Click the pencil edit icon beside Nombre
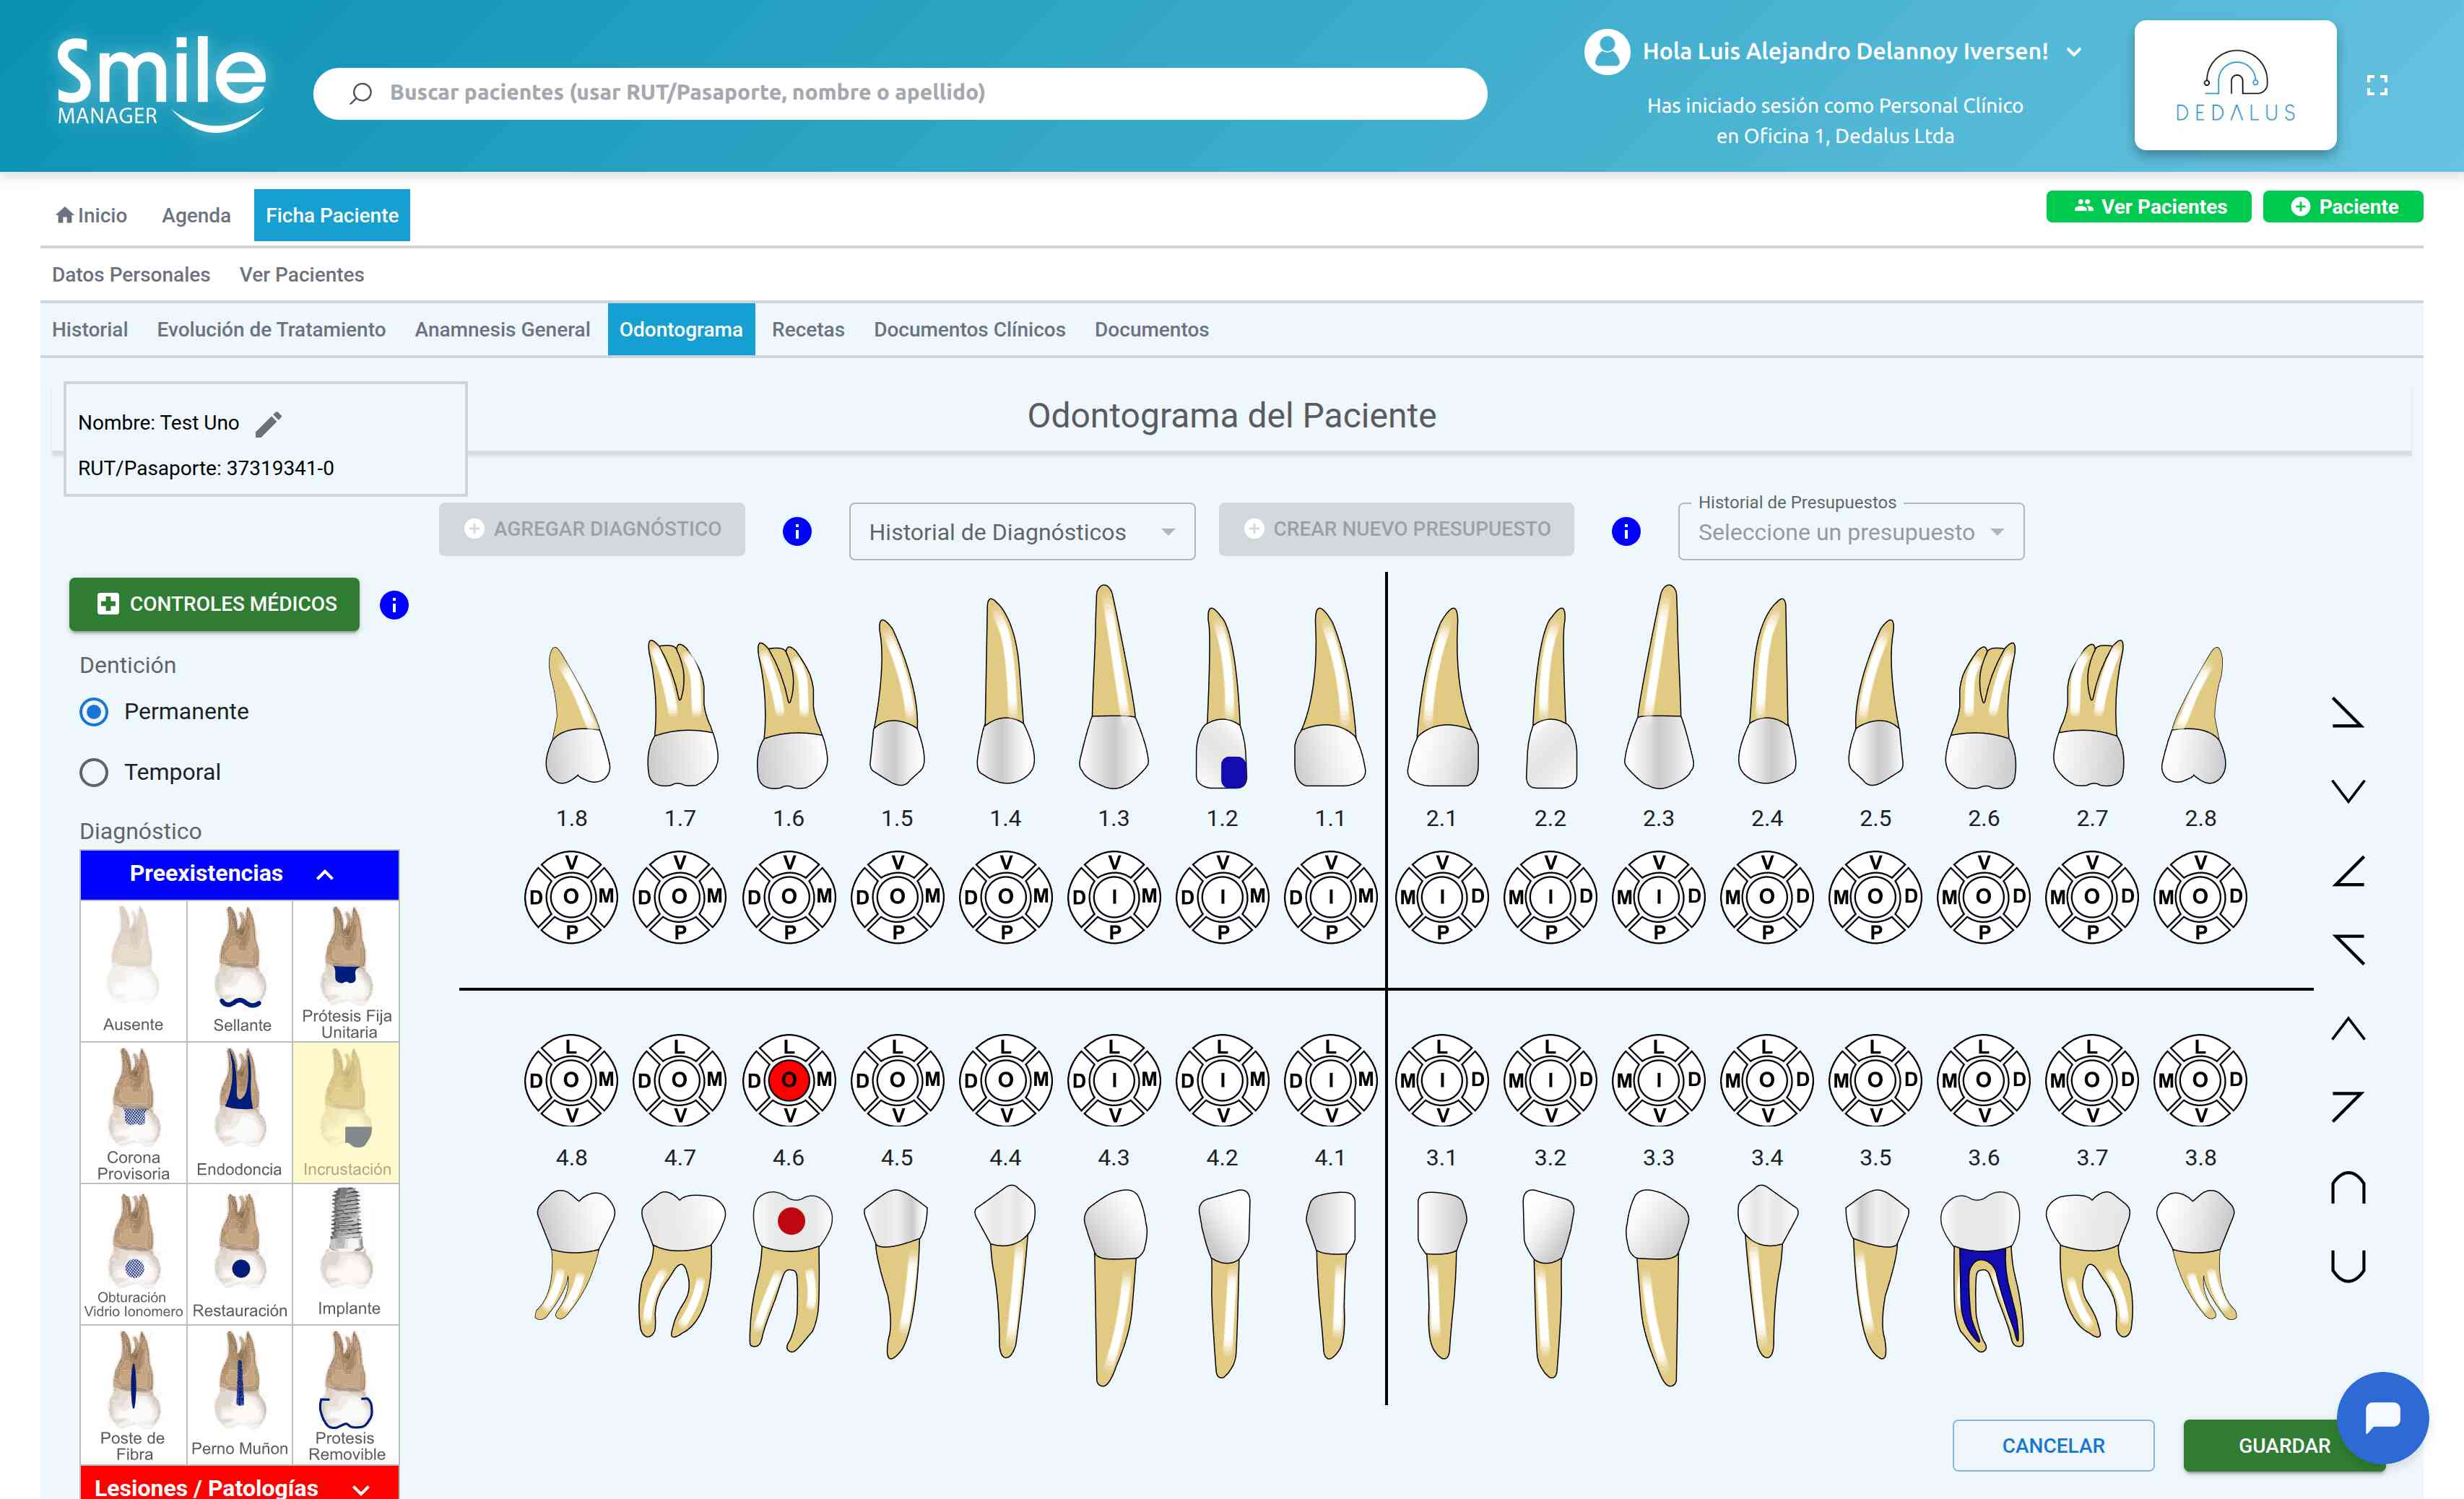This screenshot has width=2464, height=1499. tap(268, 424)
